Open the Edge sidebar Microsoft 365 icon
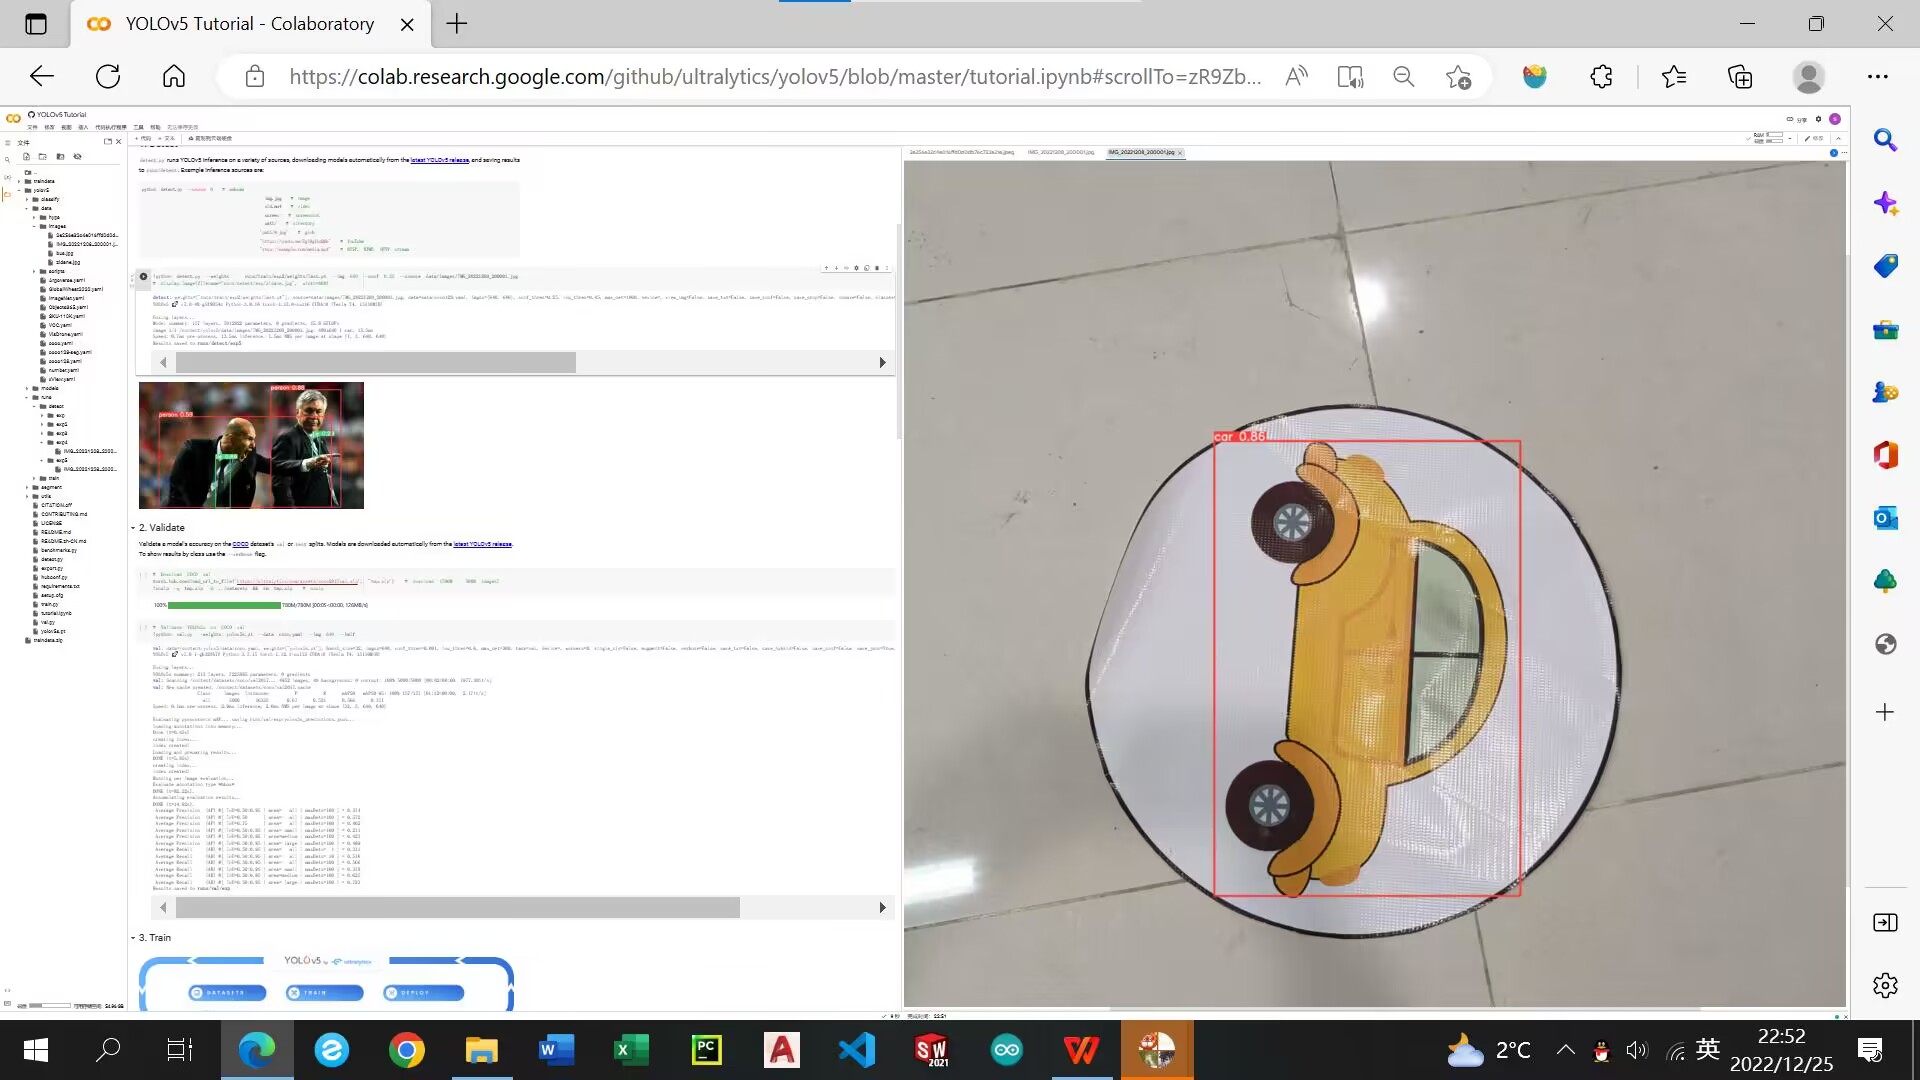Image resolution: width=1920 pixels, height=1080 pixels. [1885, 455]
